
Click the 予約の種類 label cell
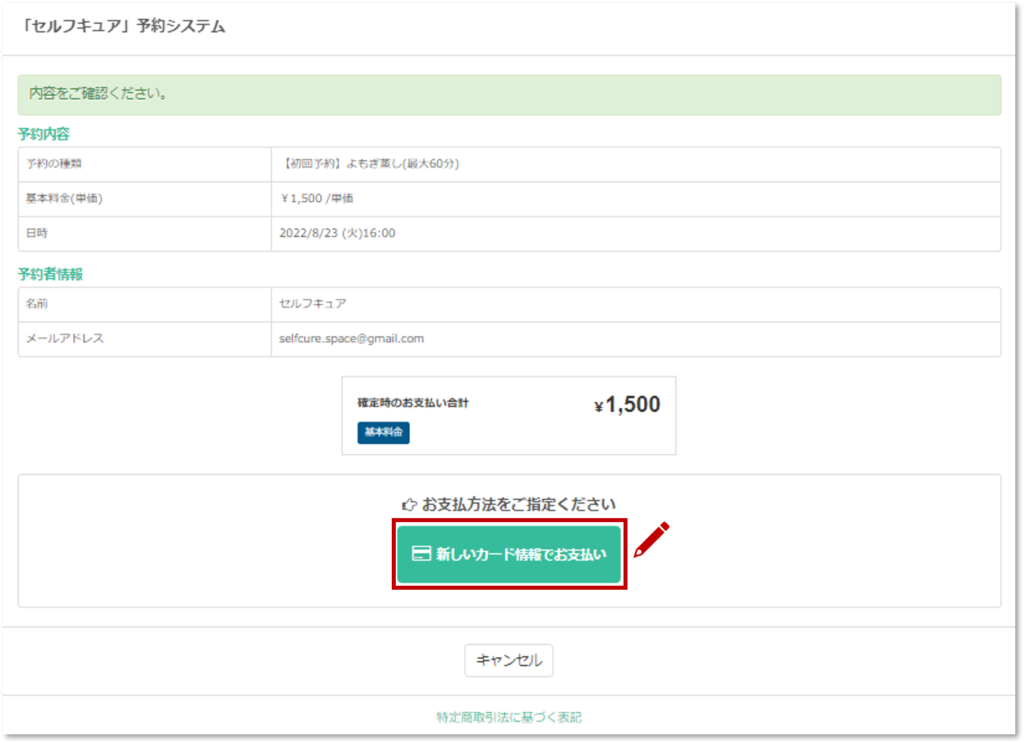(145, 164)
